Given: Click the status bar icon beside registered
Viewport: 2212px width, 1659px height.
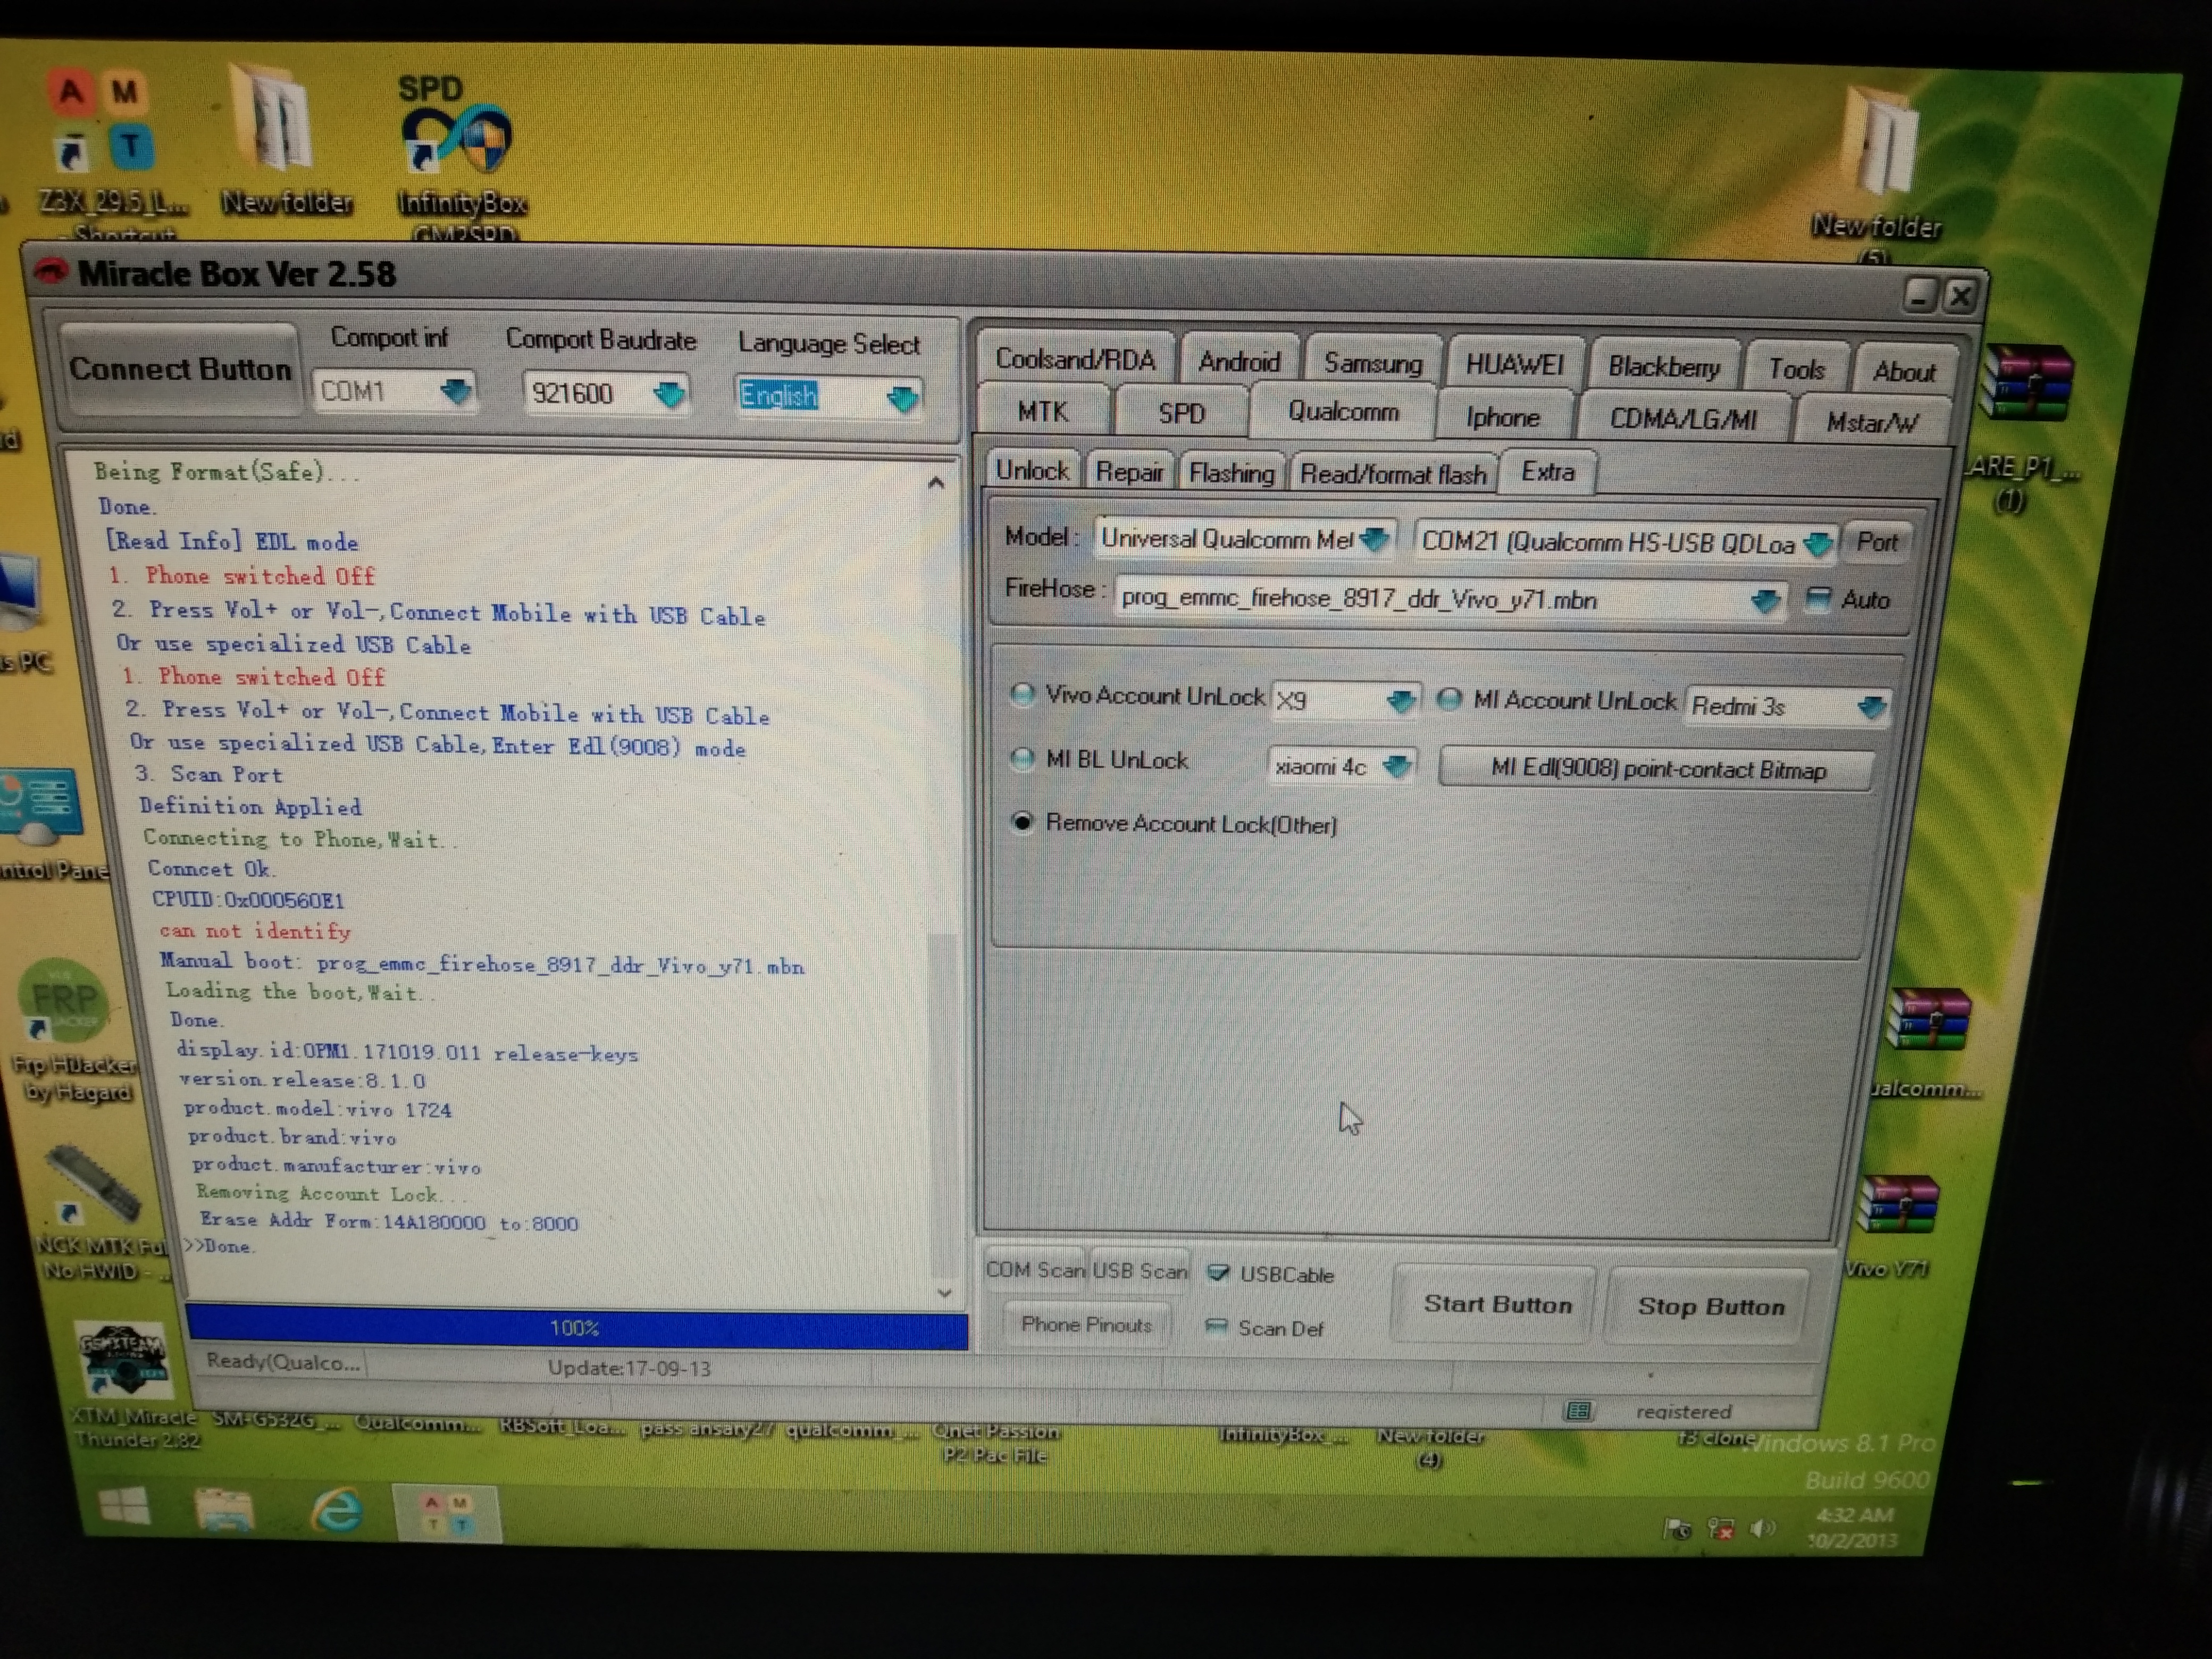Looking at the screenshot, I should (1578, 1410).
